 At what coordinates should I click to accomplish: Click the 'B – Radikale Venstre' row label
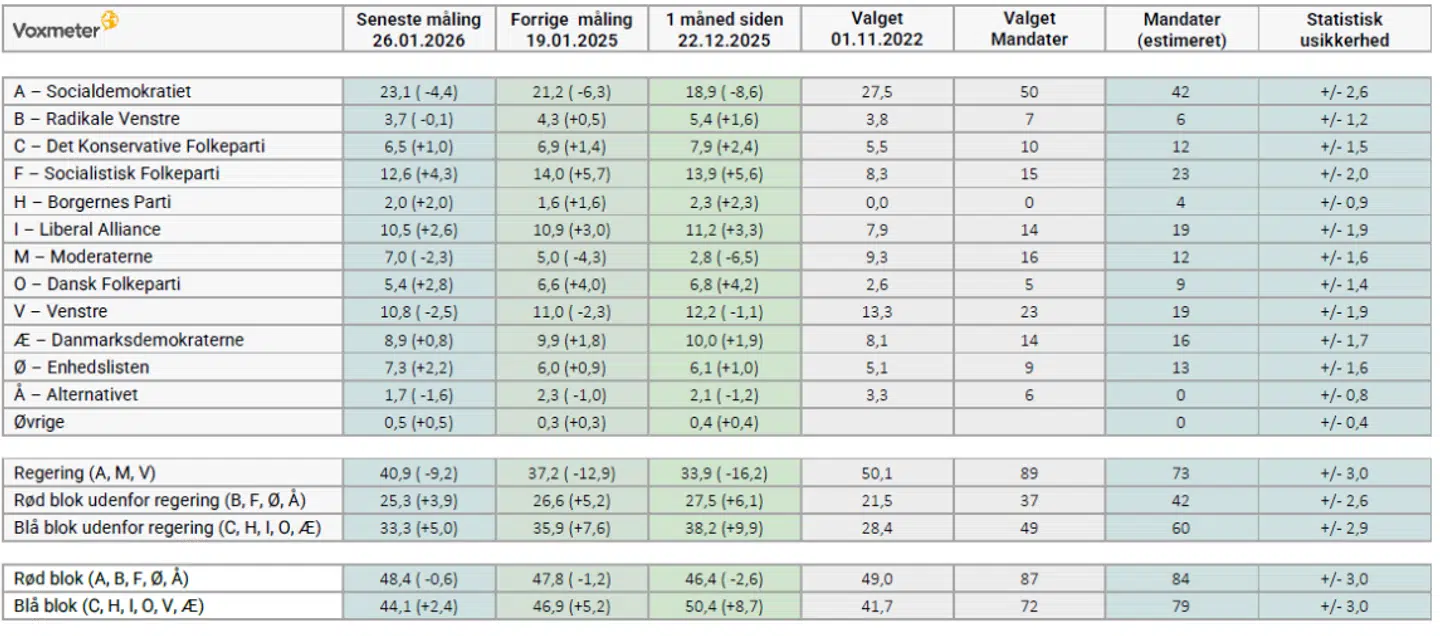tap(97, 119)
